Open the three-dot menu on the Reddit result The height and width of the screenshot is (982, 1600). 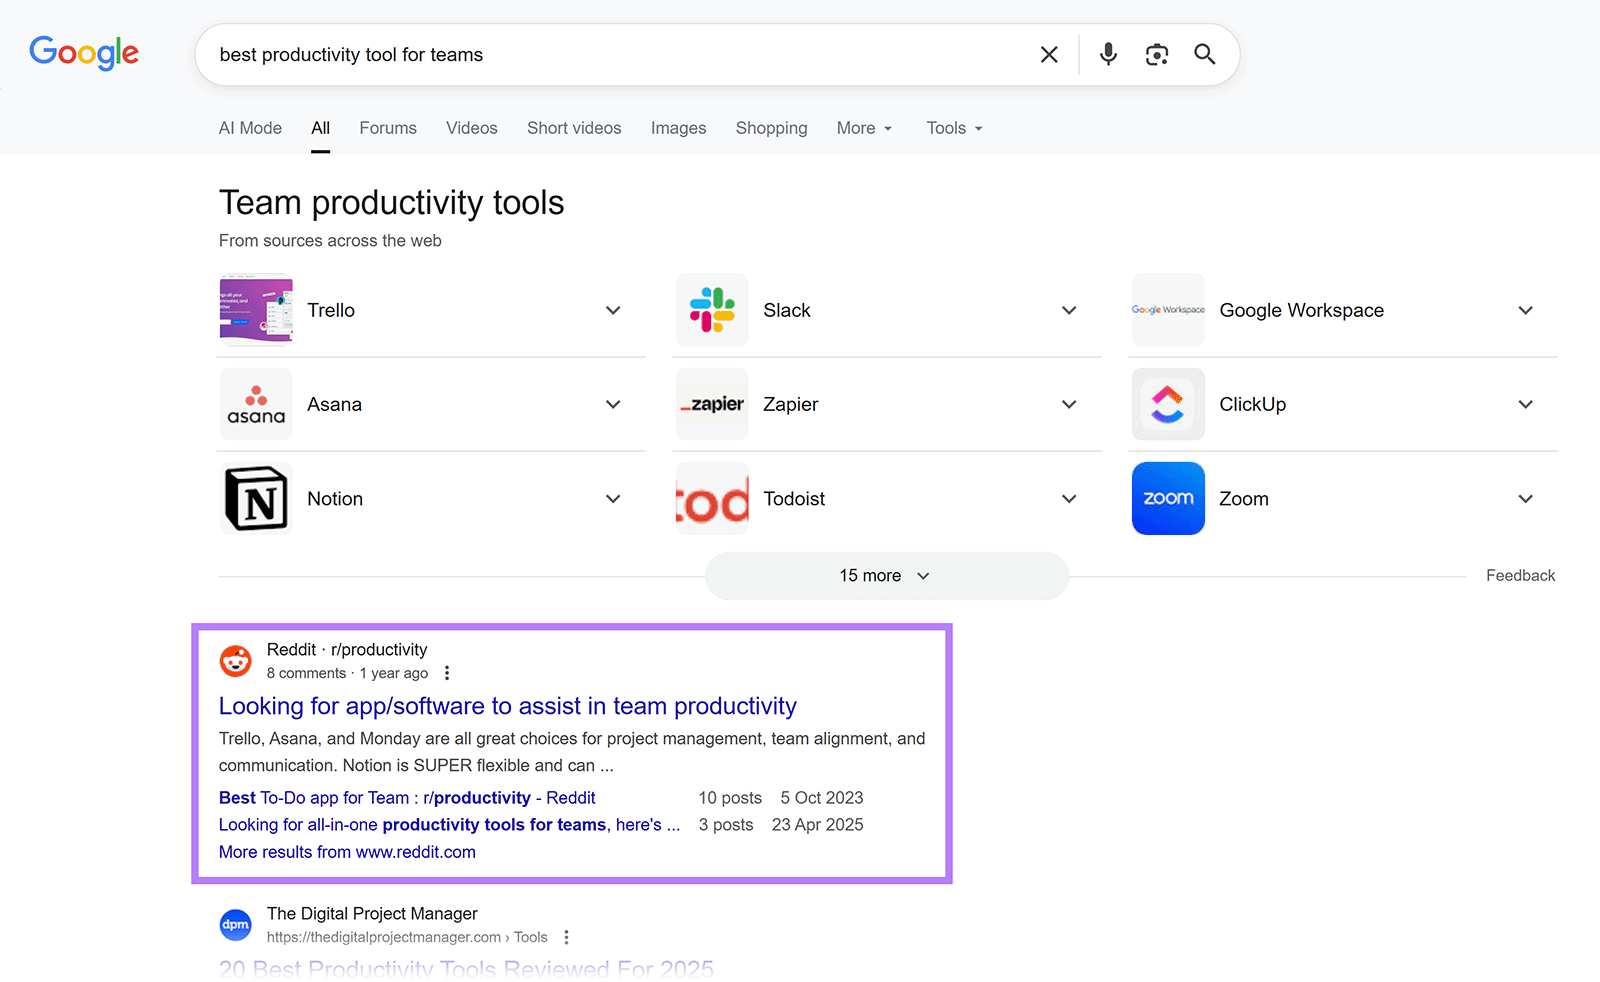pos(447,673)
